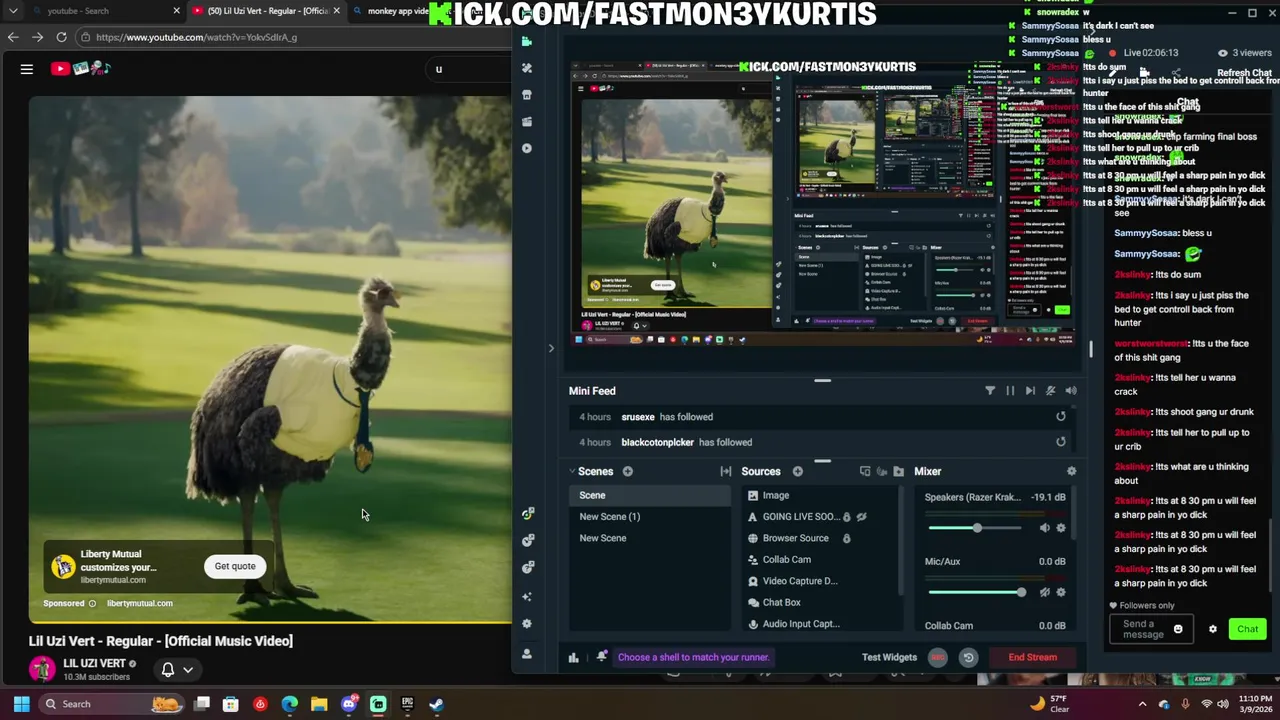
Task: Add a new source with plus icon
Action: 798,471
